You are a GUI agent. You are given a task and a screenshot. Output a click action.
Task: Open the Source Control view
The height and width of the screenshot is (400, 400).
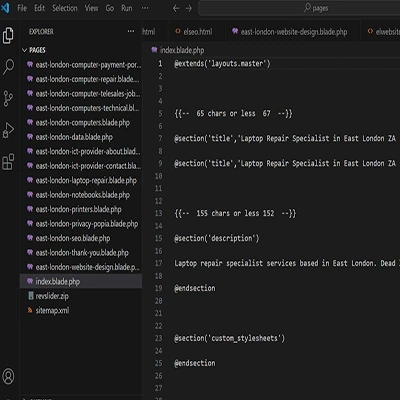8,99
